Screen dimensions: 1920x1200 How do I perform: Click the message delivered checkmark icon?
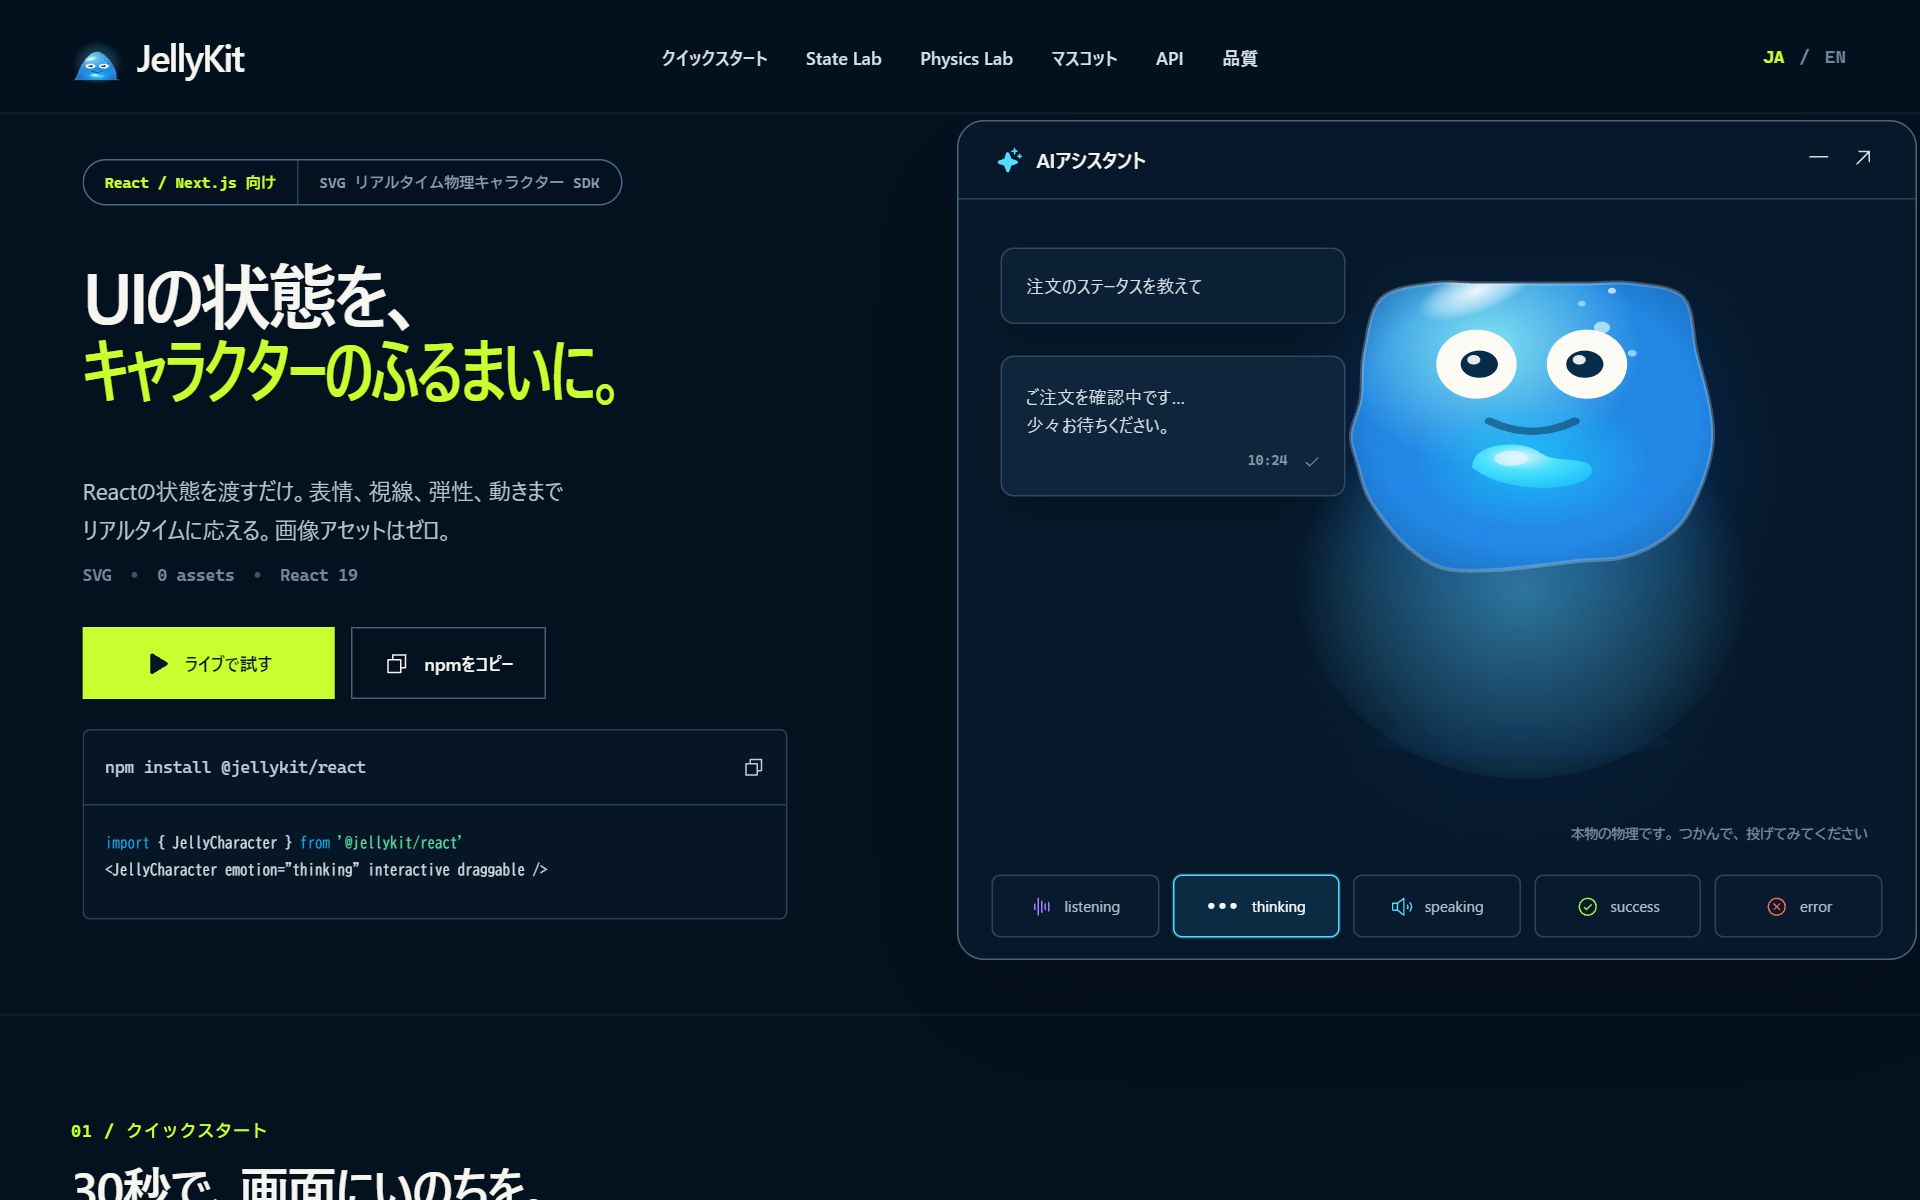(1312, 461)
